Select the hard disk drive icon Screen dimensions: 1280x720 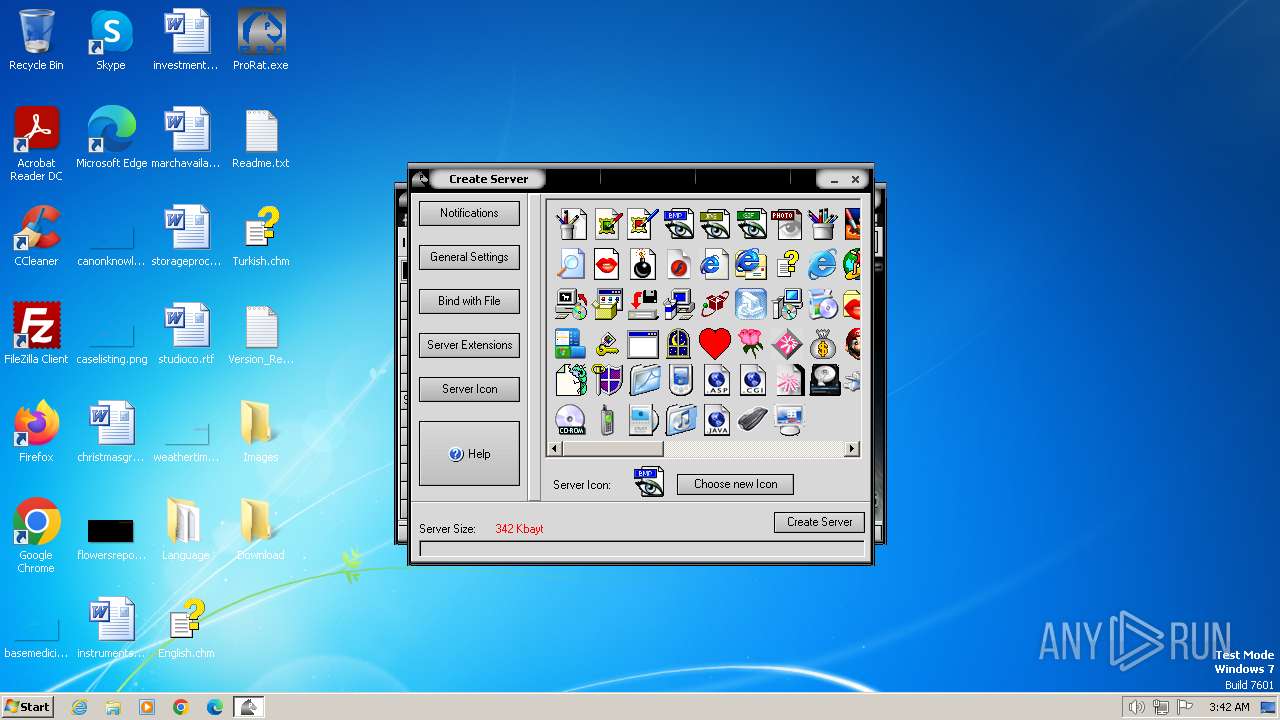click(823, 380)
